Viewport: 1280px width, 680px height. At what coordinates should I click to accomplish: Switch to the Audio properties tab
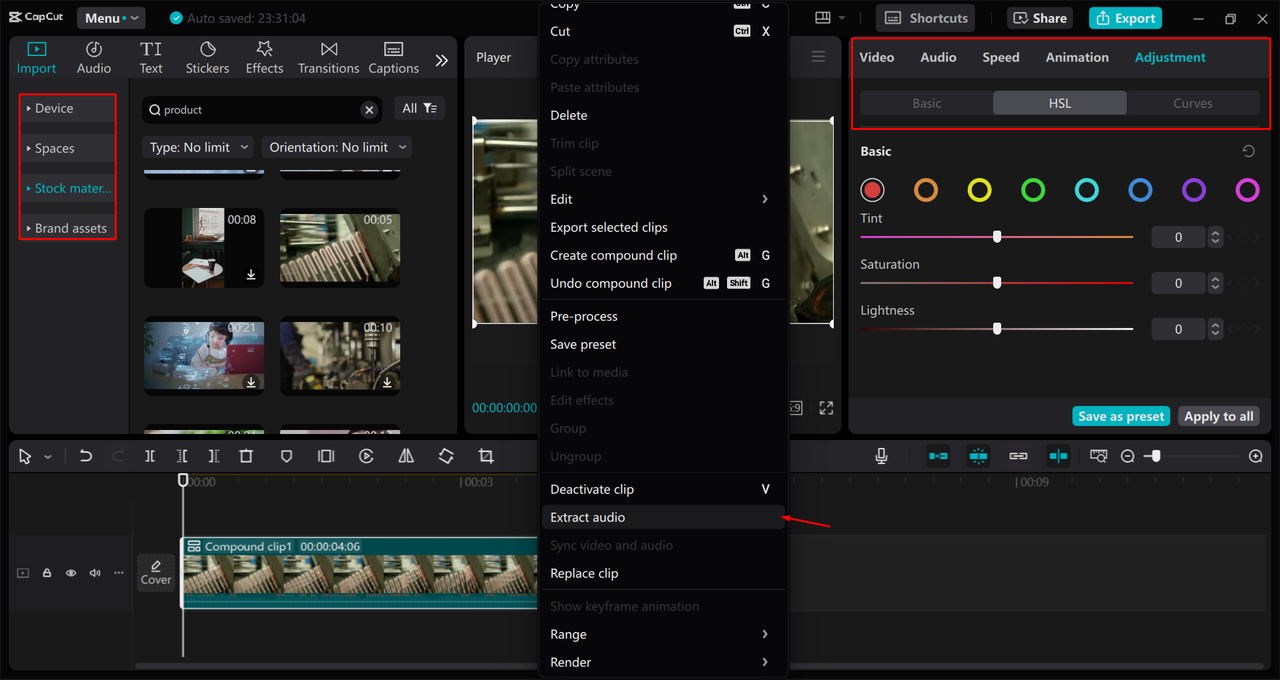click(x=938, y=57)
